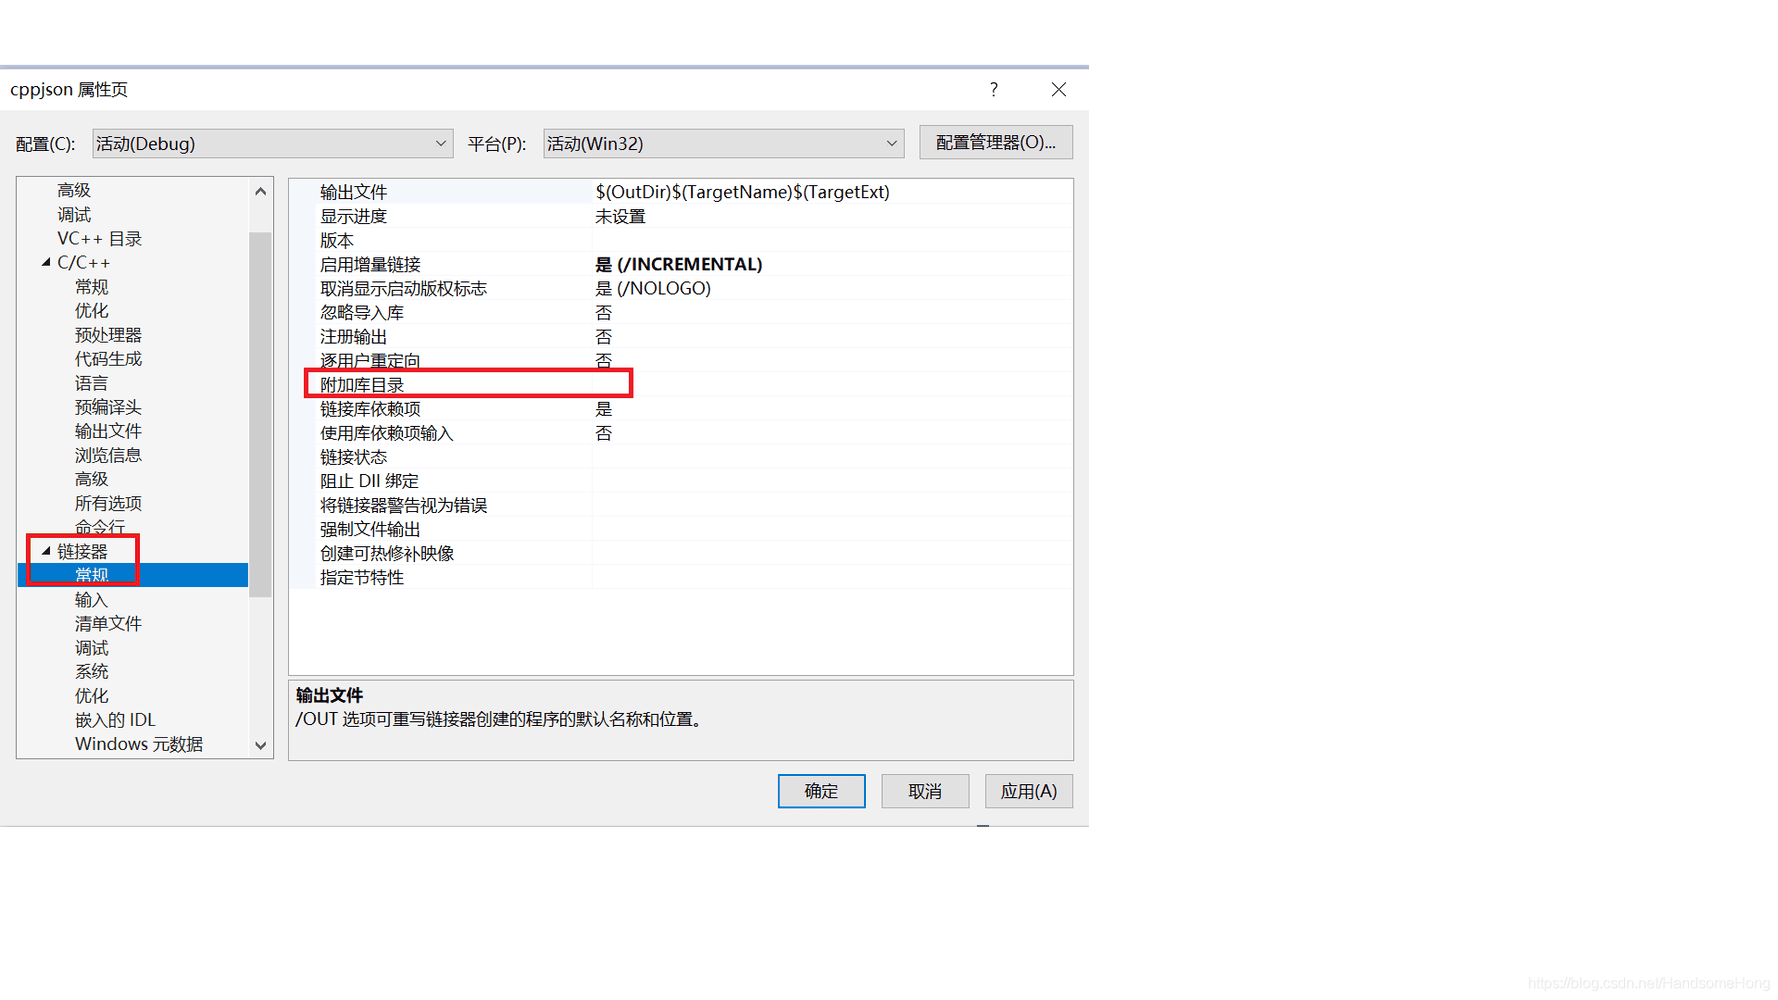The width and height of the screenshot is (1778, 1000).
Task: Select 代码生成 under C/C++
Action: (108, 359)
